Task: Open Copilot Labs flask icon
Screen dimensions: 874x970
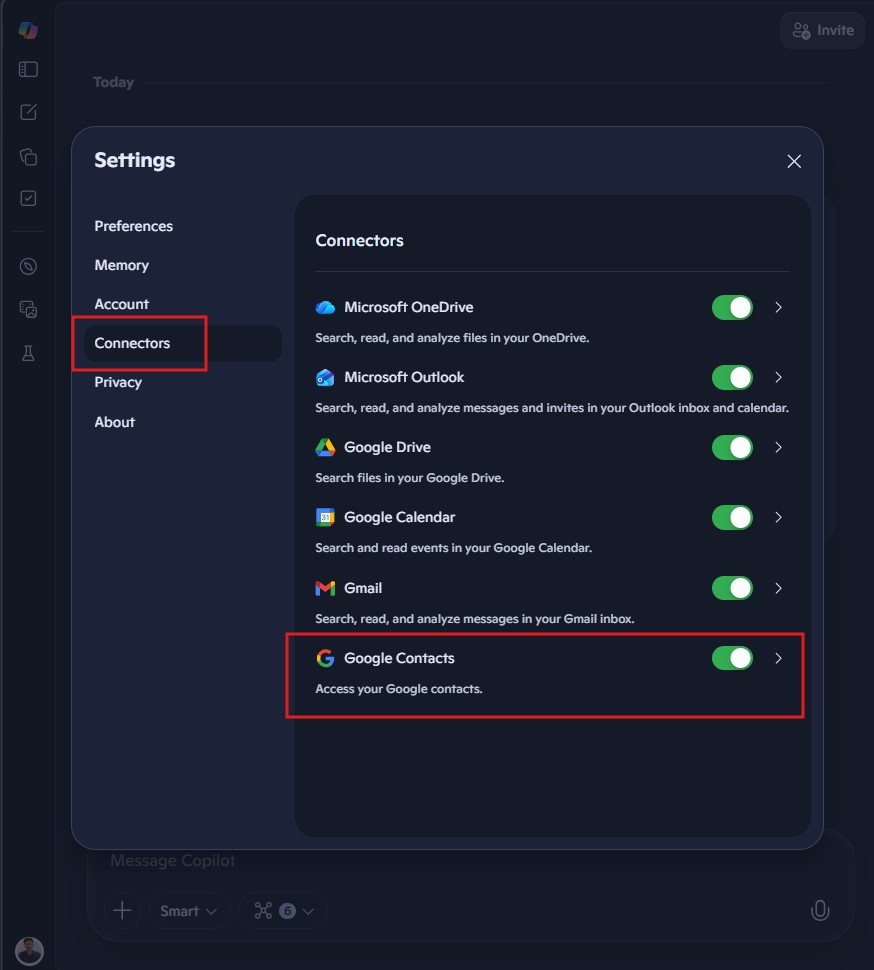Action: pos(28,353)
